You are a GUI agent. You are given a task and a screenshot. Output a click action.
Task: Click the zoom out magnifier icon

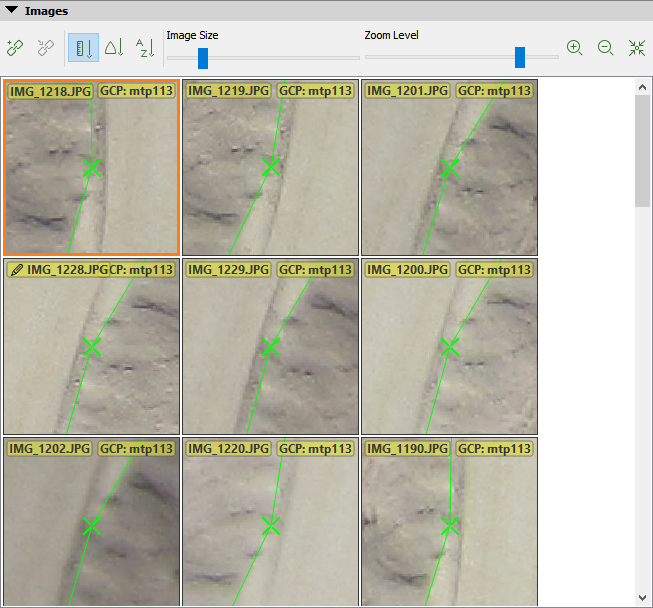(x=605, y=47)
